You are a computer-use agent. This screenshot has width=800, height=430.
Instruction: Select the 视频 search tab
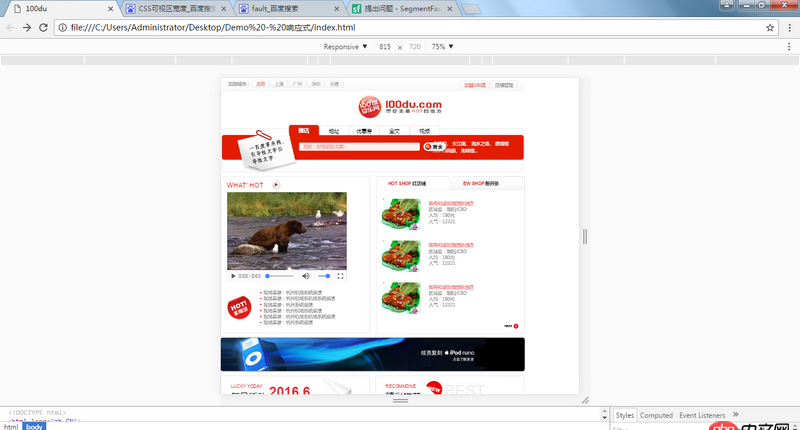[424, 131]
